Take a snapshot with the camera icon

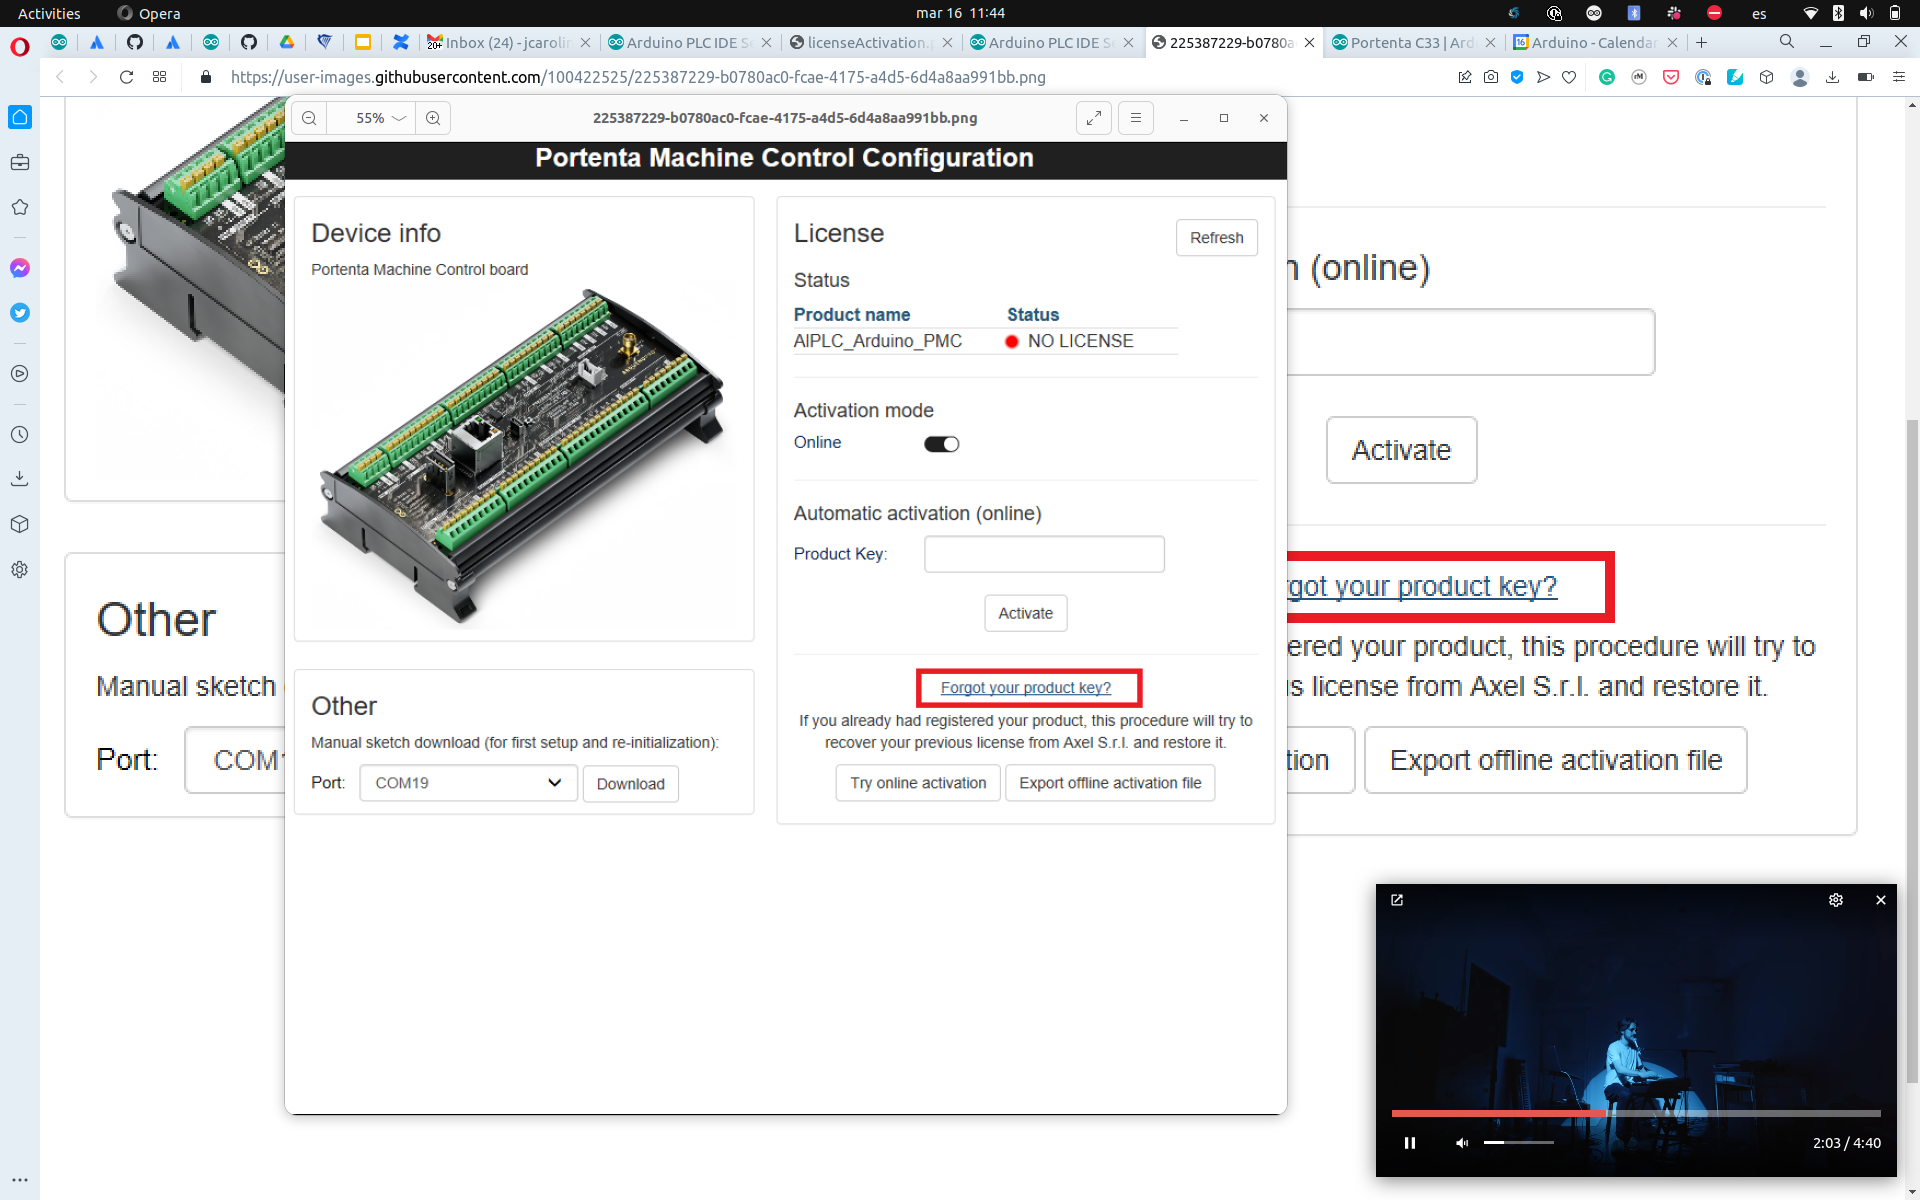pos(1491,77)
